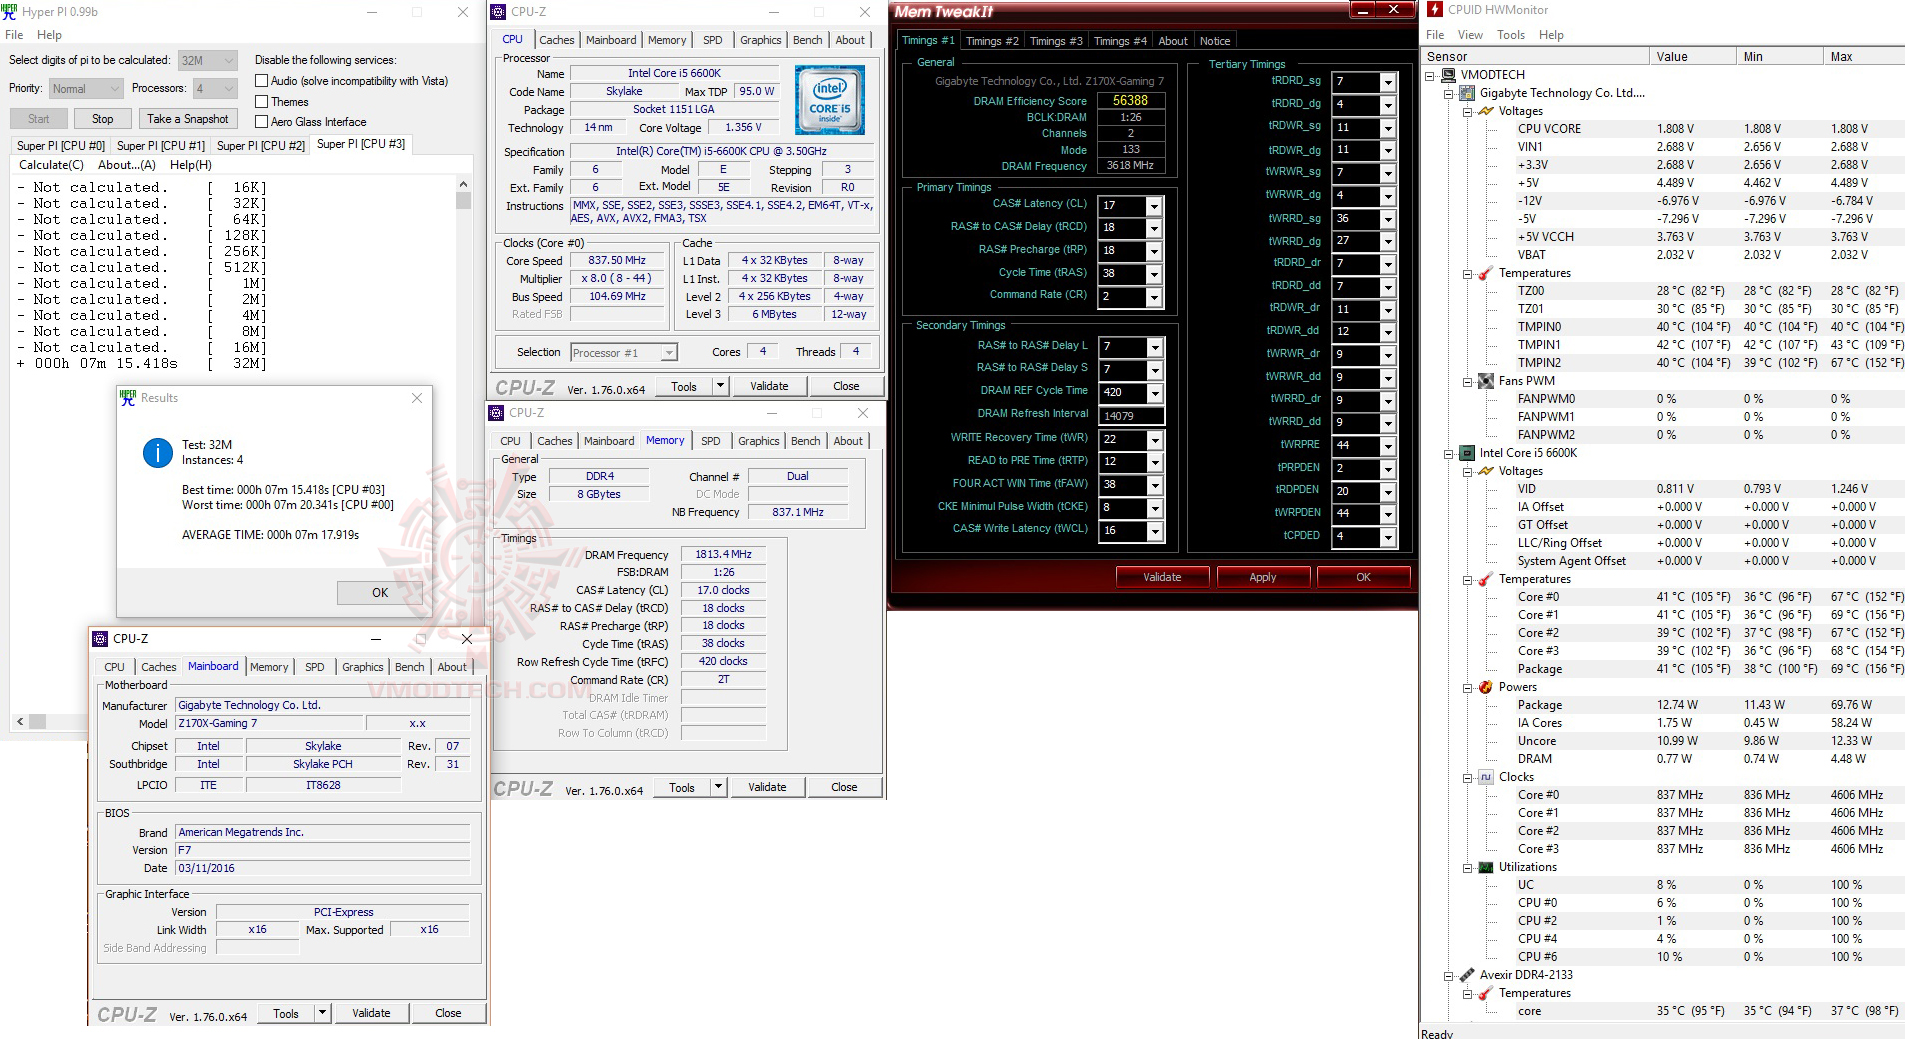Select the VMODTECH computer icon in HWMonitor
This screenshot has height=1039, width=1905.
pos(1449,75)
